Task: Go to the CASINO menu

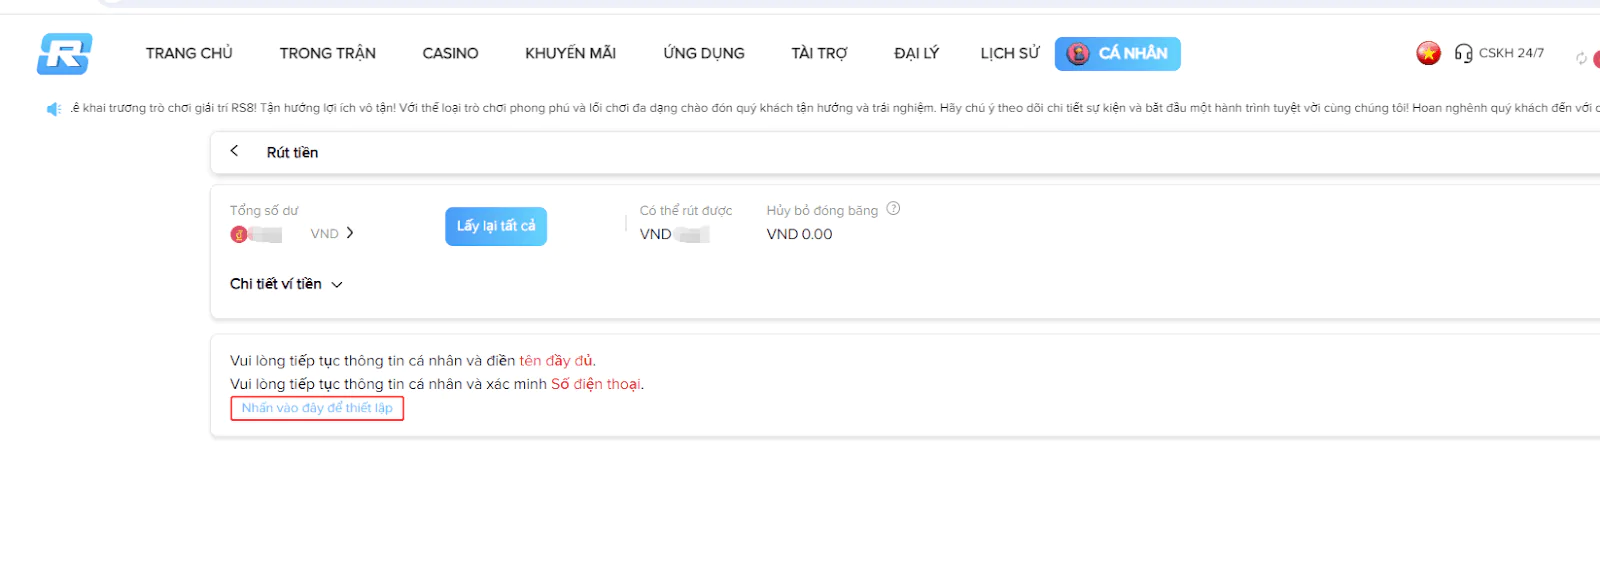Action: [x=450, y=53]
